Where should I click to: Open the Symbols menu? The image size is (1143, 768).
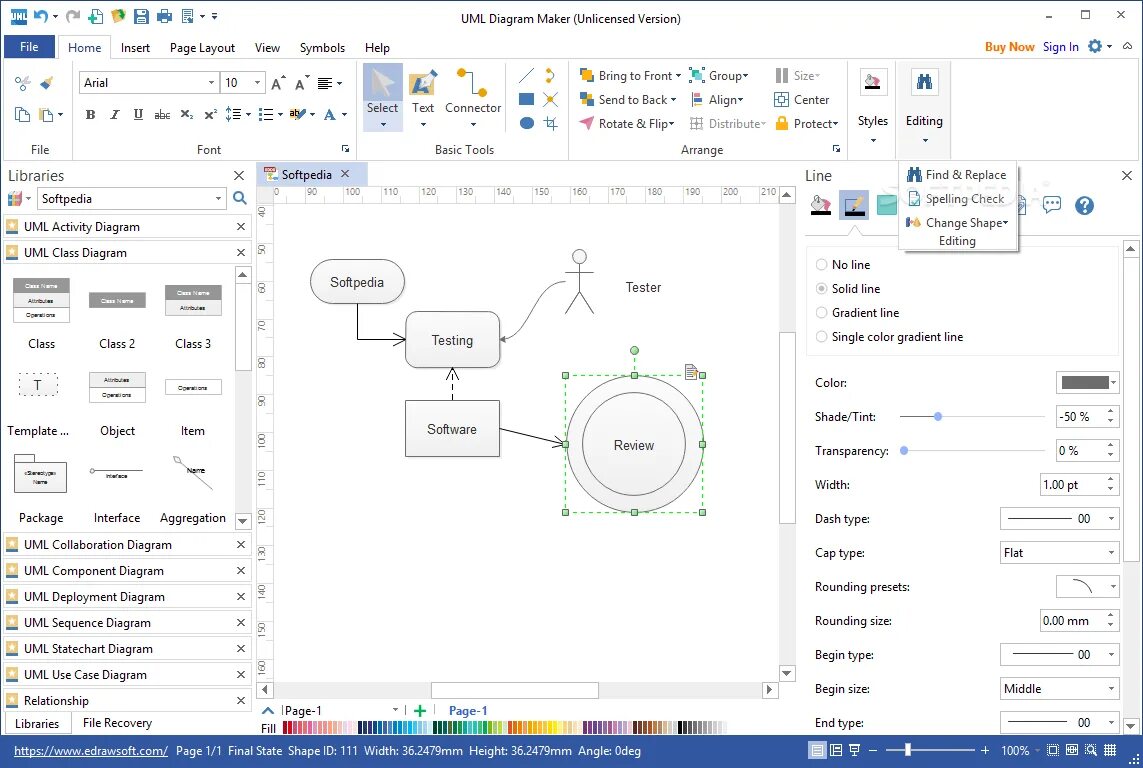tap(322, 47)
